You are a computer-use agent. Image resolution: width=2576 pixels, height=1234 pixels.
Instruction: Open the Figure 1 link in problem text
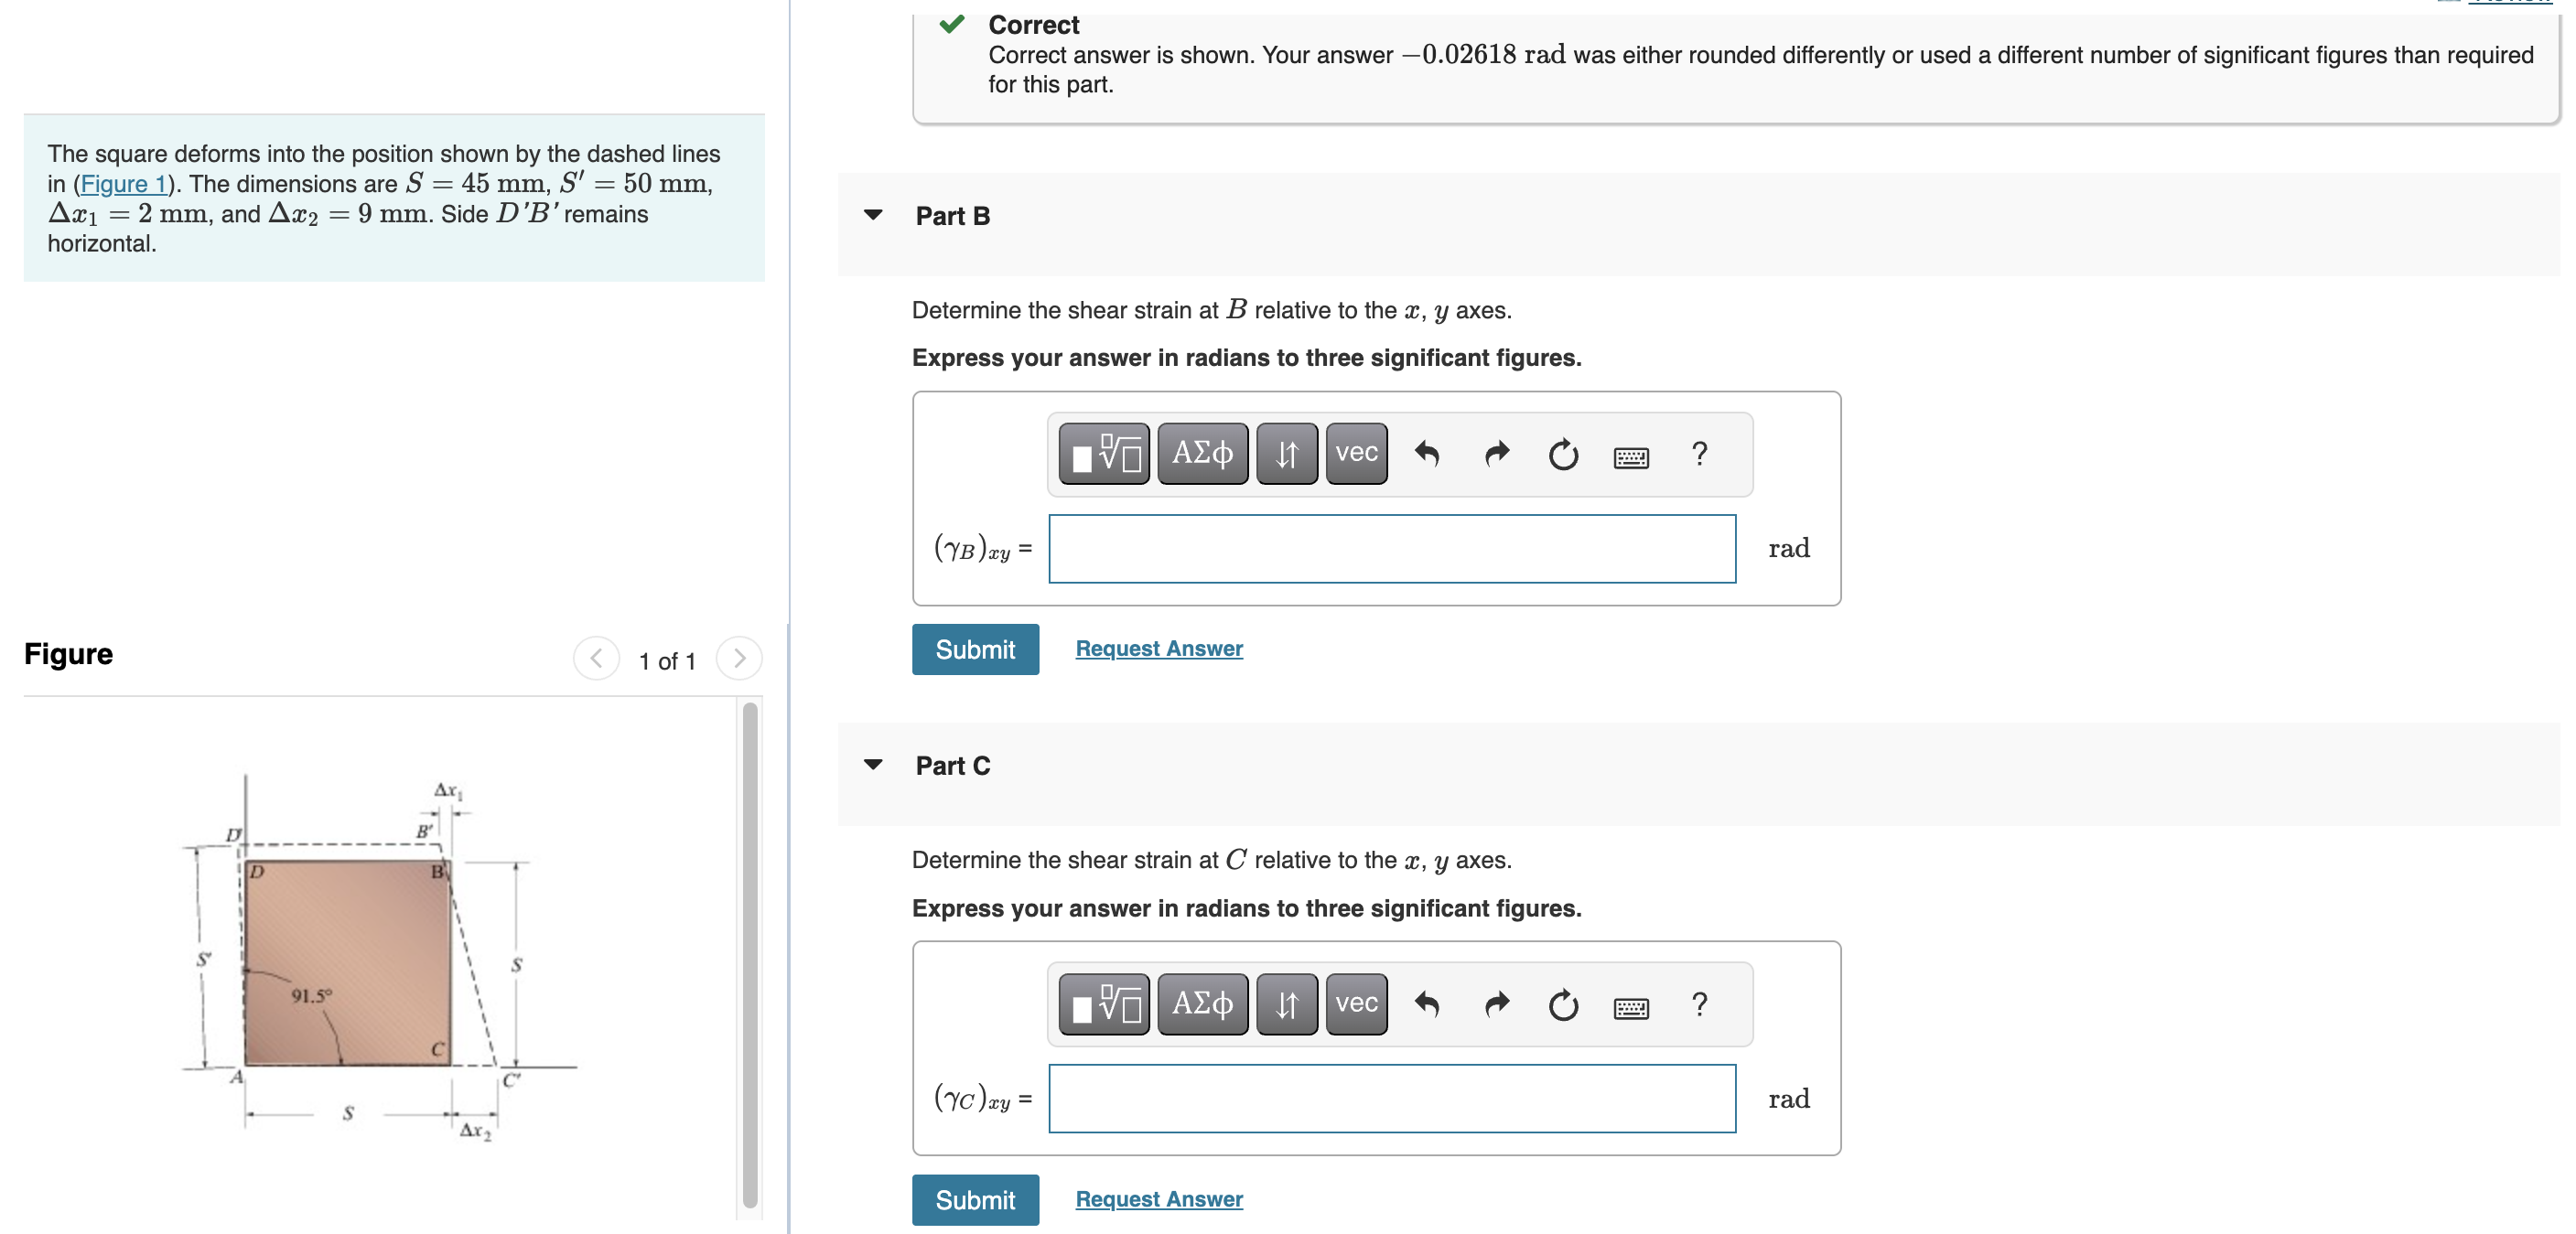[x=123, y=184]
